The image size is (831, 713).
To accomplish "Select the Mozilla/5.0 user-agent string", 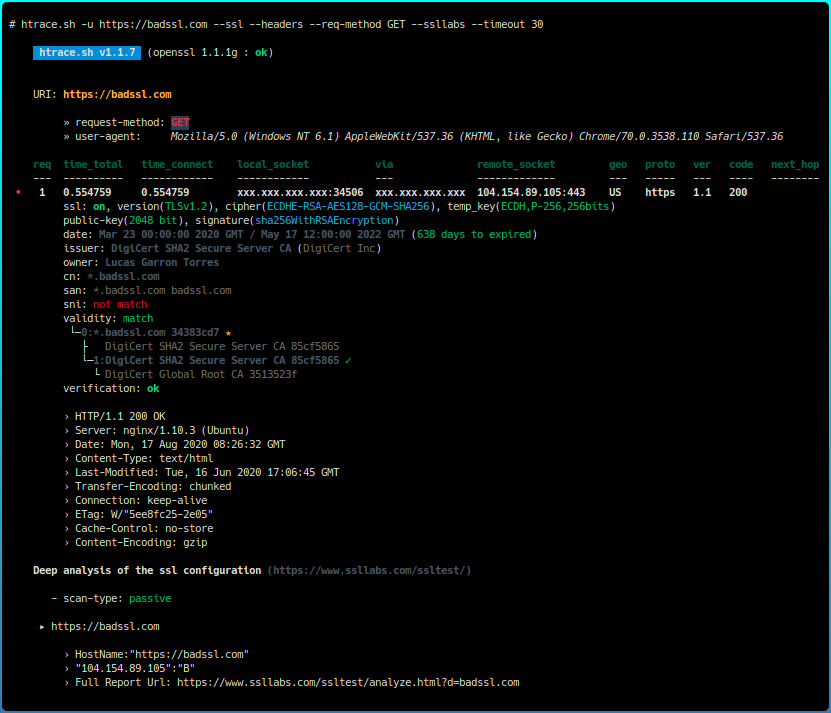I will point(476,136).
